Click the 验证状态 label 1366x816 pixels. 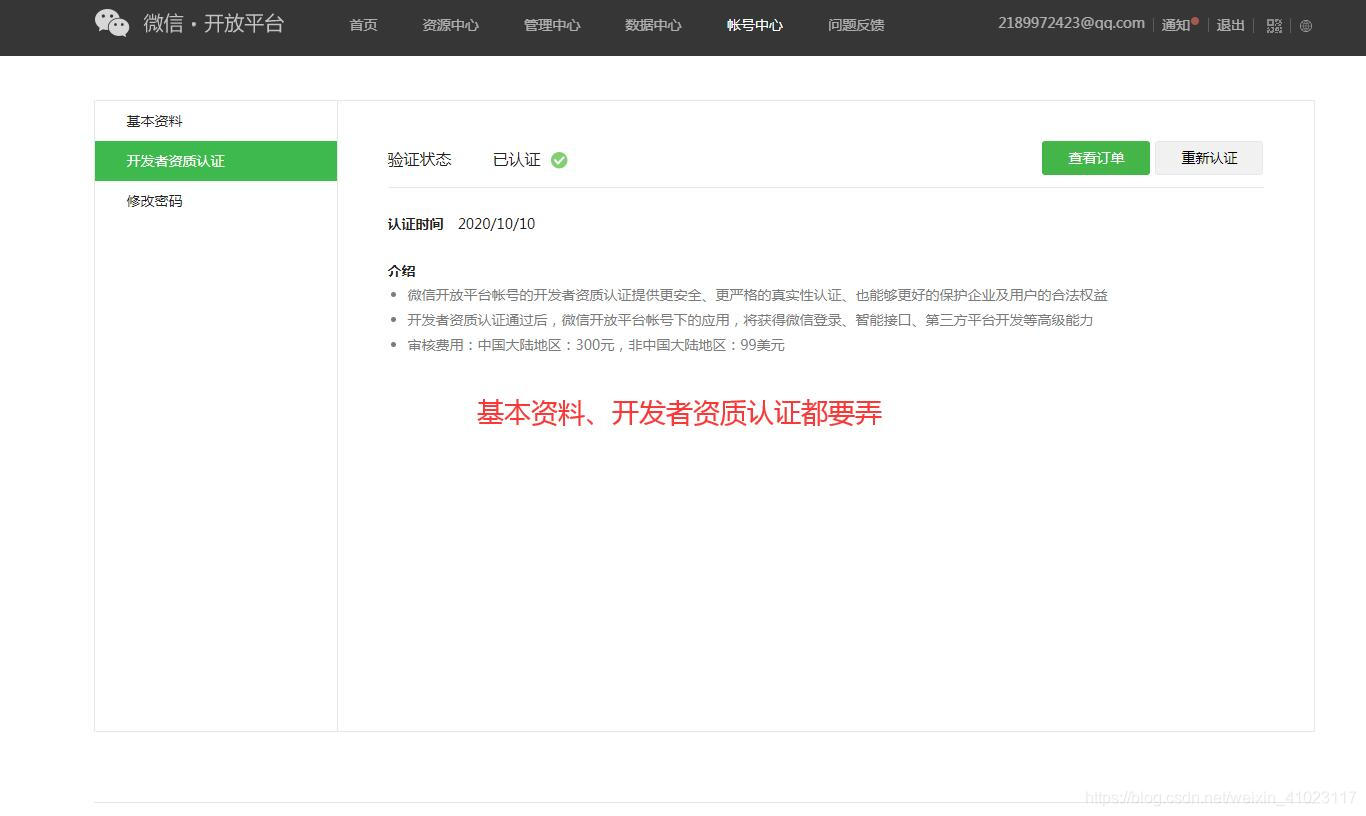(x=420, y=160)
